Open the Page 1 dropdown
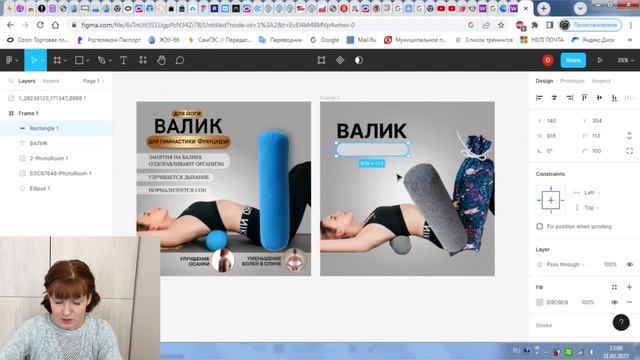This screenshot has width=640, height=360. [x=94, y=81]
